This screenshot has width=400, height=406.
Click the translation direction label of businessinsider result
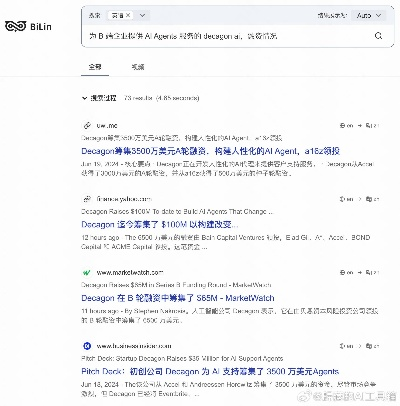[x=359, y=346]
